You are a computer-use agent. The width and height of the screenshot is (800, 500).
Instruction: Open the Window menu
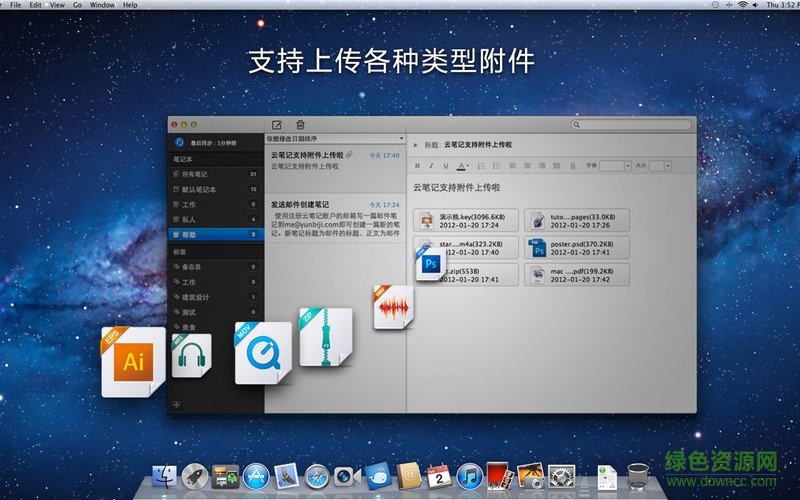pyautogui.click(x=102, y=5)
